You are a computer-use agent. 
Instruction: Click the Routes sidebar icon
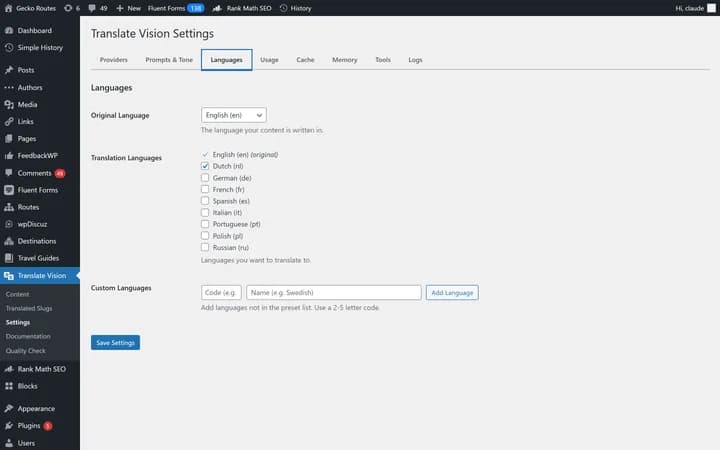pos(9,207)
